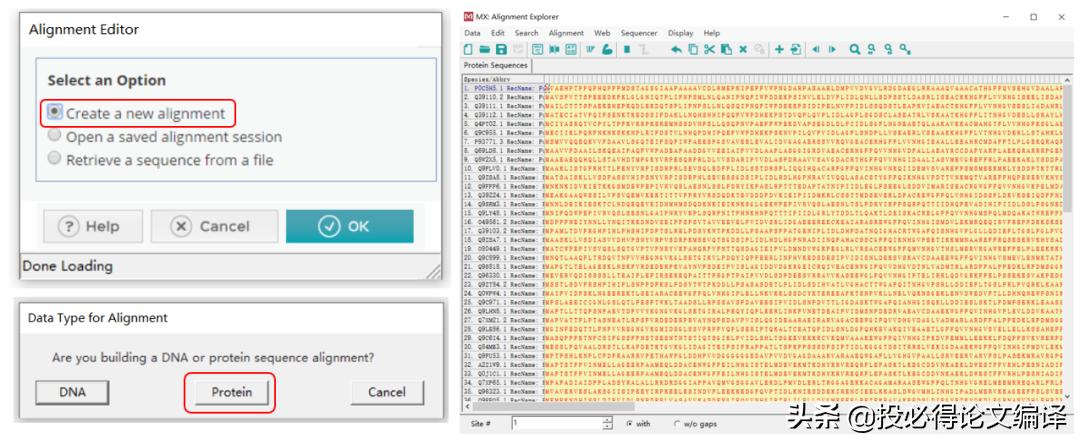Click the solid block mark site icon

pos(627,49)
